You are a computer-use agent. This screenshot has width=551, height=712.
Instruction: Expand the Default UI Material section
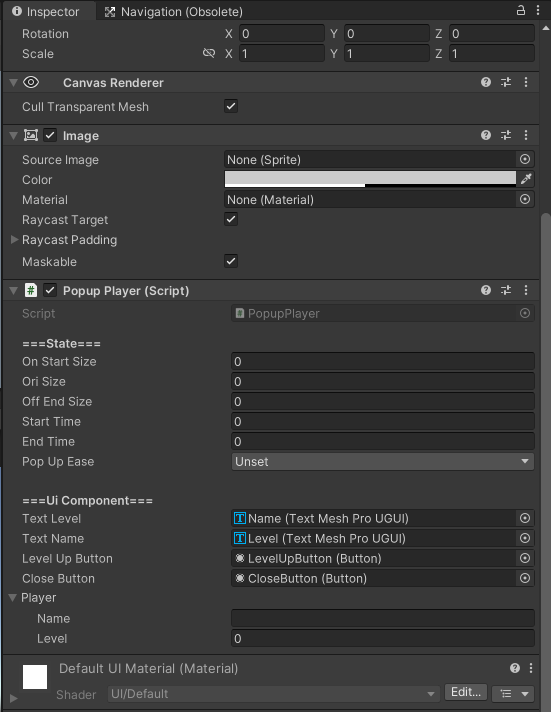14,698
